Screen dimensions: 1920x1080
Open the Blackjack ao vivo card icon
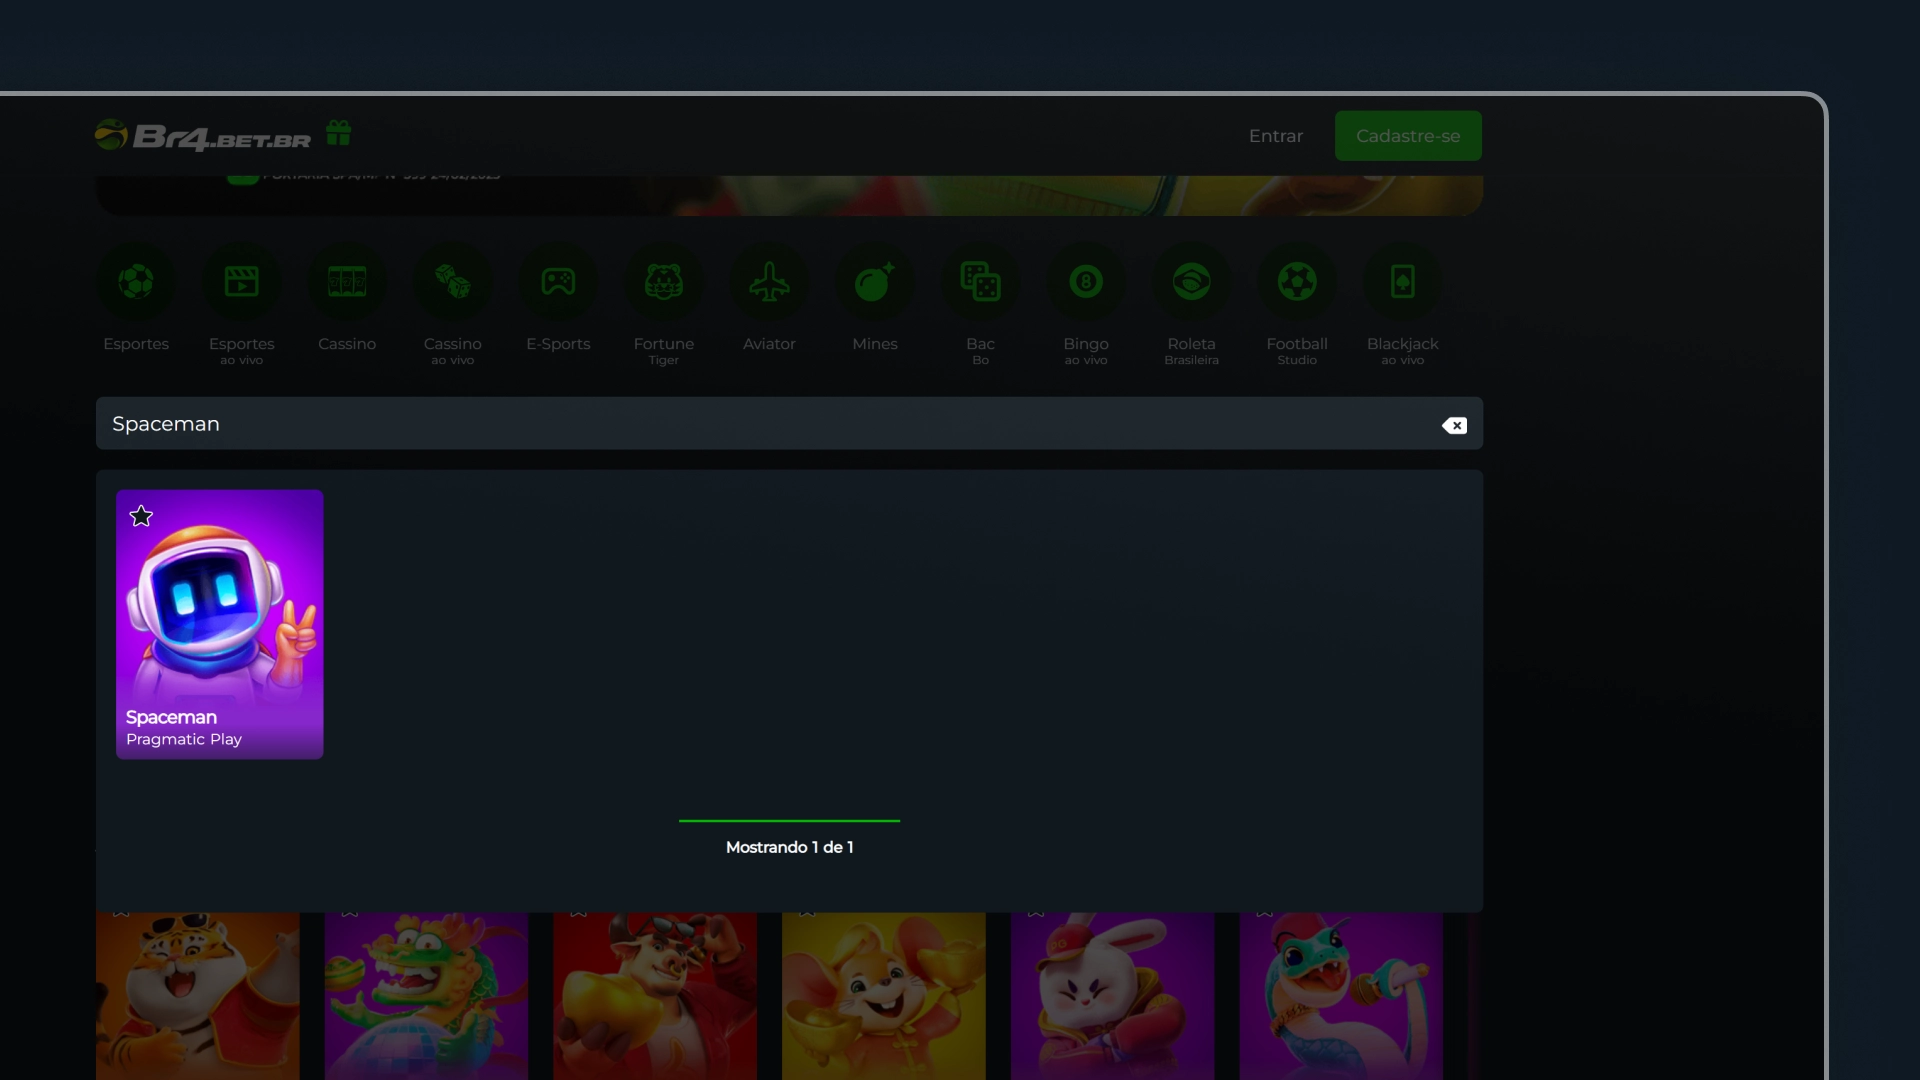pyautogui.click(x=1402, y=282)
